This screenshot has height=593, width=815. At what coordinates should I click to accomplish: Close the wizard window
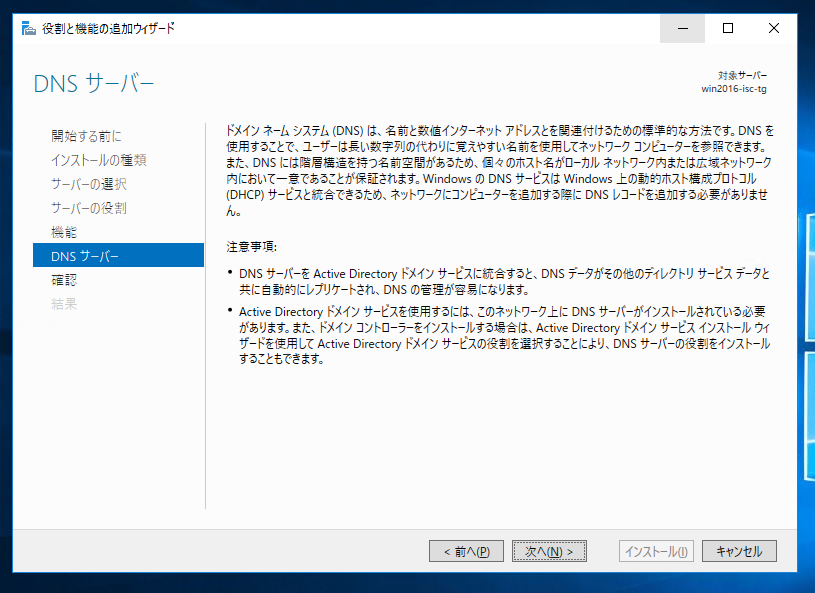pos(773,29)
